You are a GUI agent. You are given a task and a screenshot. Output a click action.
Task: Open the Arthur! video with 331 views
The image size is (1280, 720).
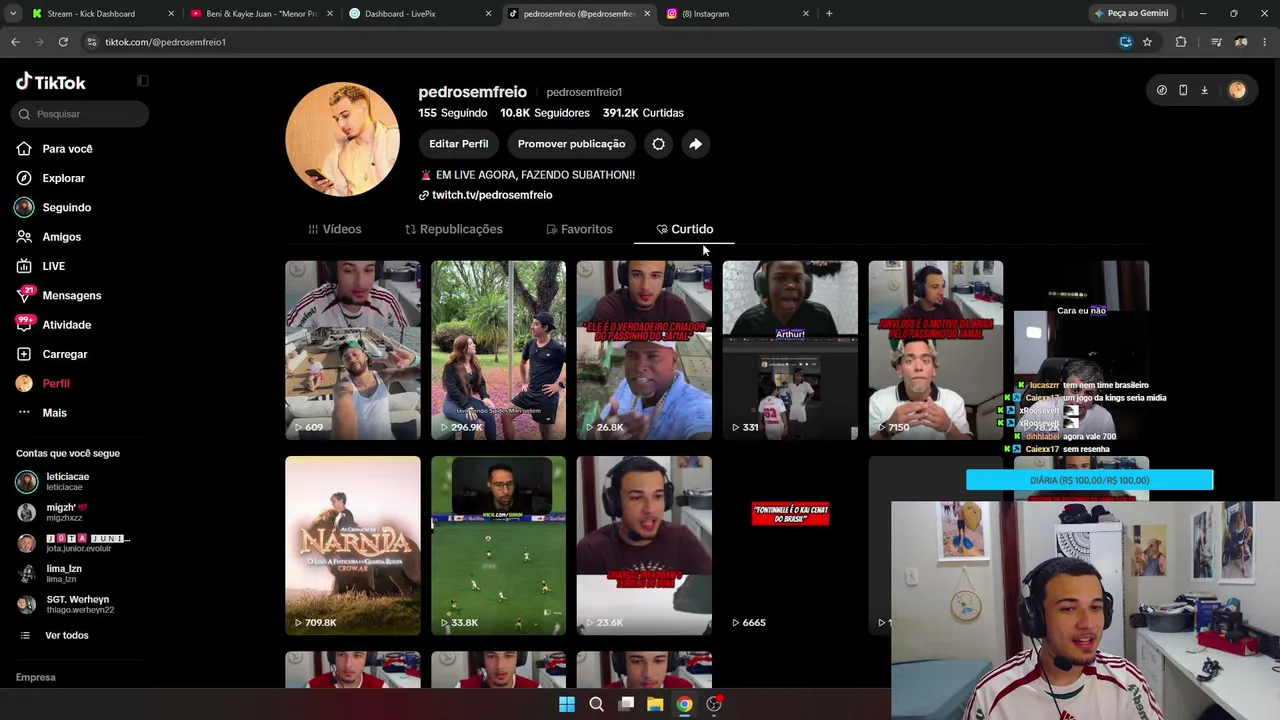(x=790, y=350)
